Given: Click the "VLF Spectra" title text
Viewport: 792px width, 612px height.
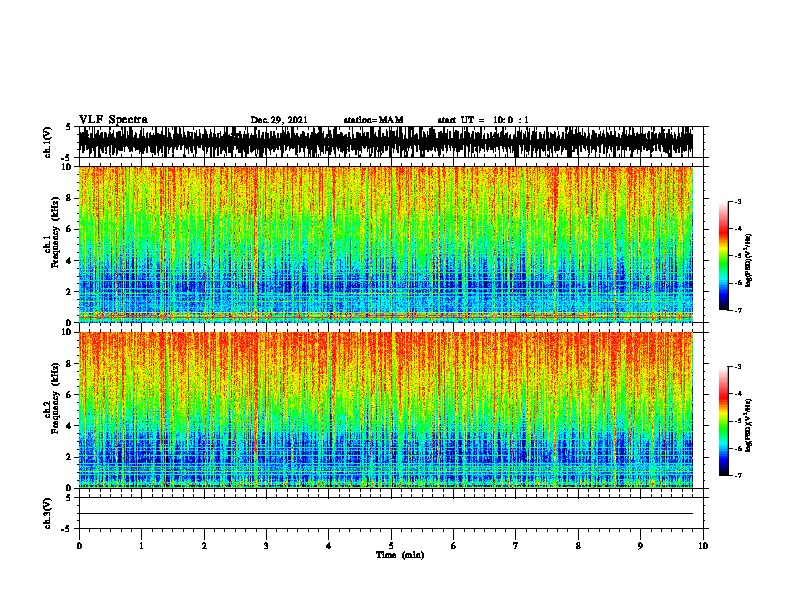Looking at the screenshot, I should tap(113, 119).
